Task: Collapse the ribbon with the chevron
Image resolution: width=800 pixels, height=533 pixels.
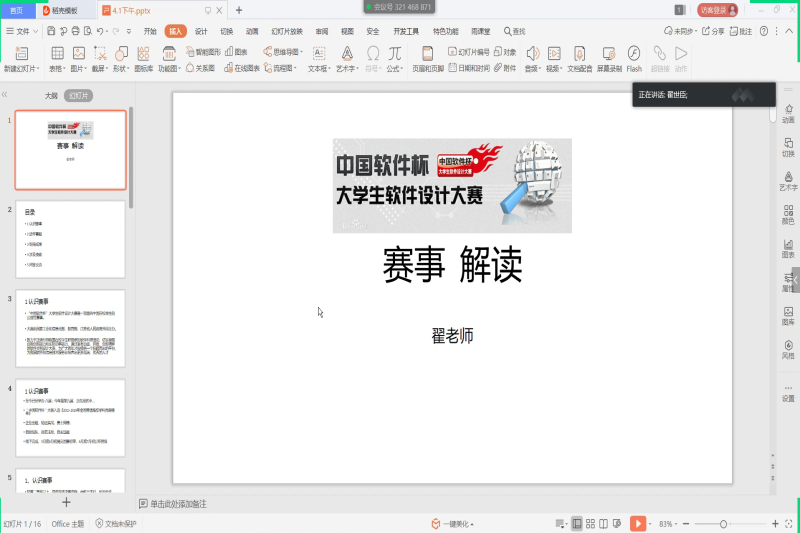Action: pyautogui.click(x=789, y=31)
